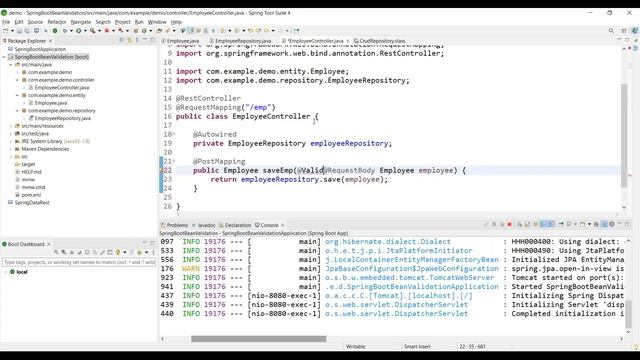This screenshot has width=640, height=360.
Task: Click the Clear Console icon
Action: click(520, 224)
